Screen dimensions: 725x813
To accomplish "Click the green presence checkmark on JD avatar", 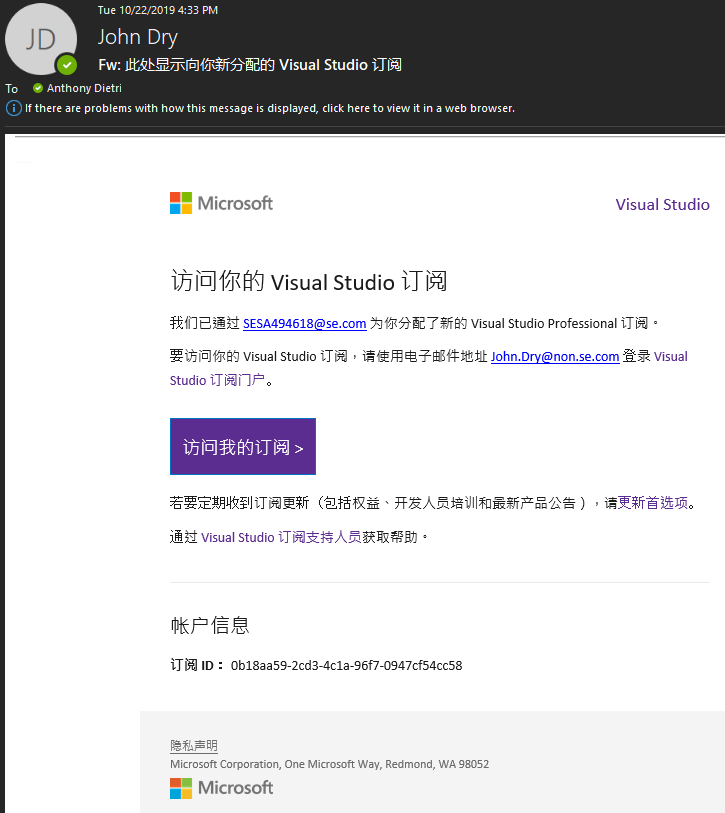I will pos(67,65).
